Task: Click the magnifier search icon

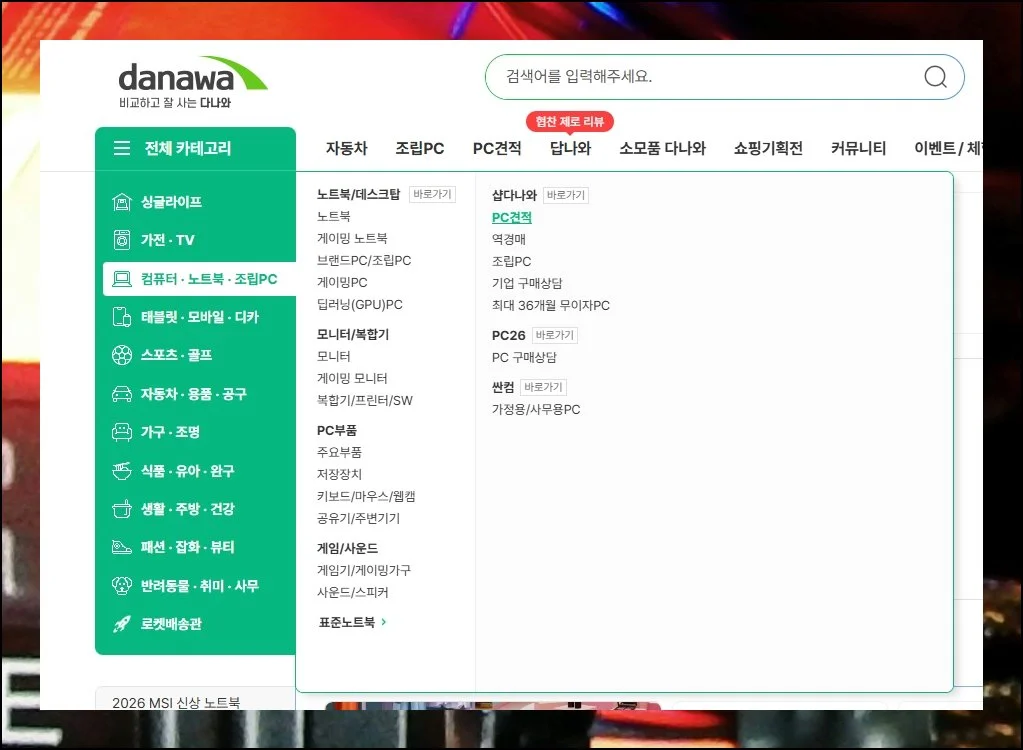Action: click(x=935, y=77)
